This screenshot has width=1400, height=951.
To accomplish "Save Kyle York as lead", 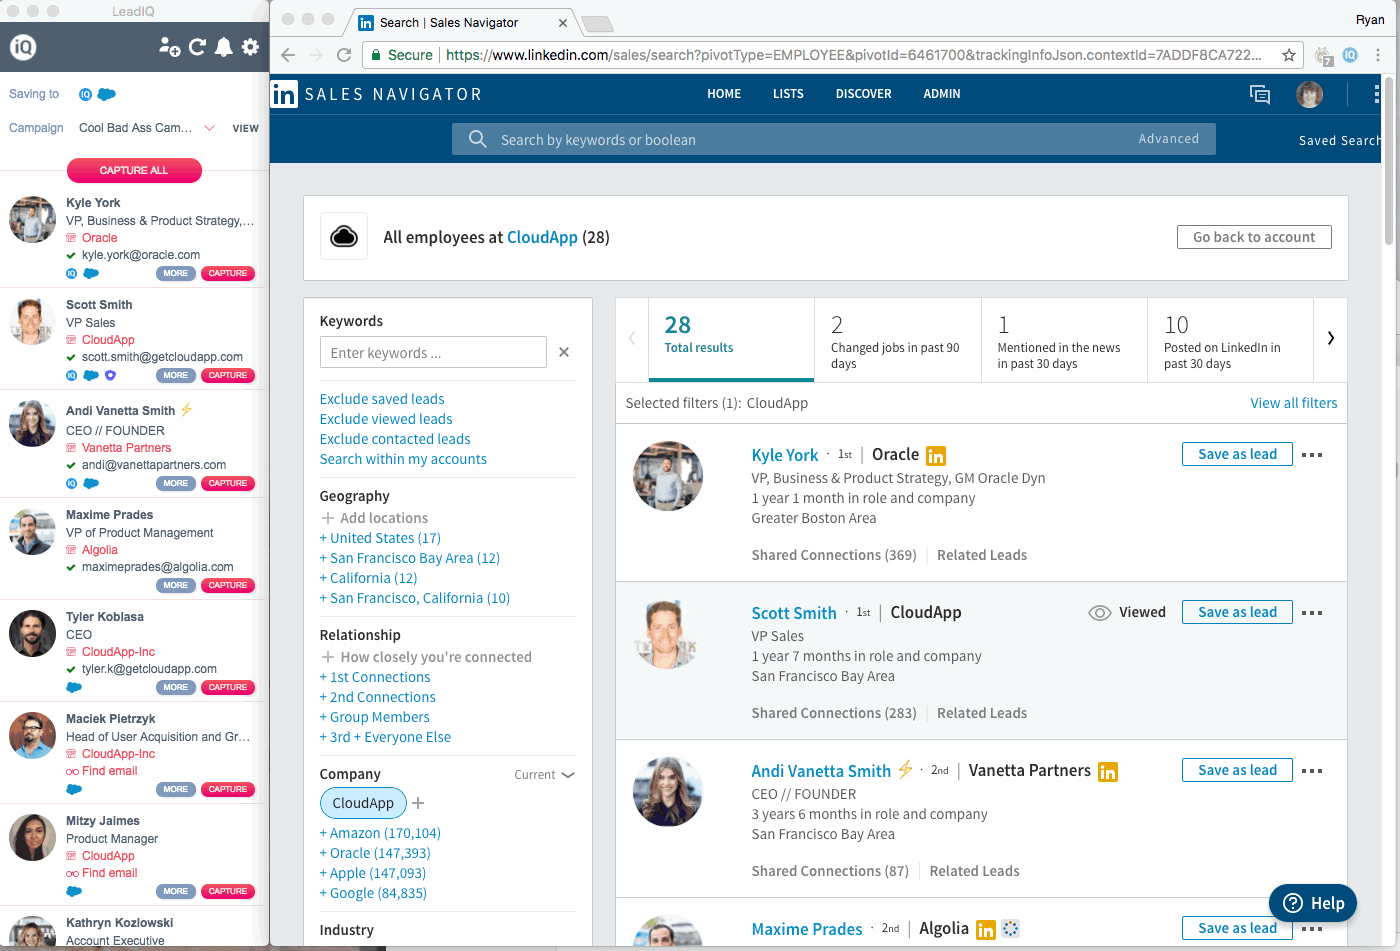I will [x=1237, y=454].
